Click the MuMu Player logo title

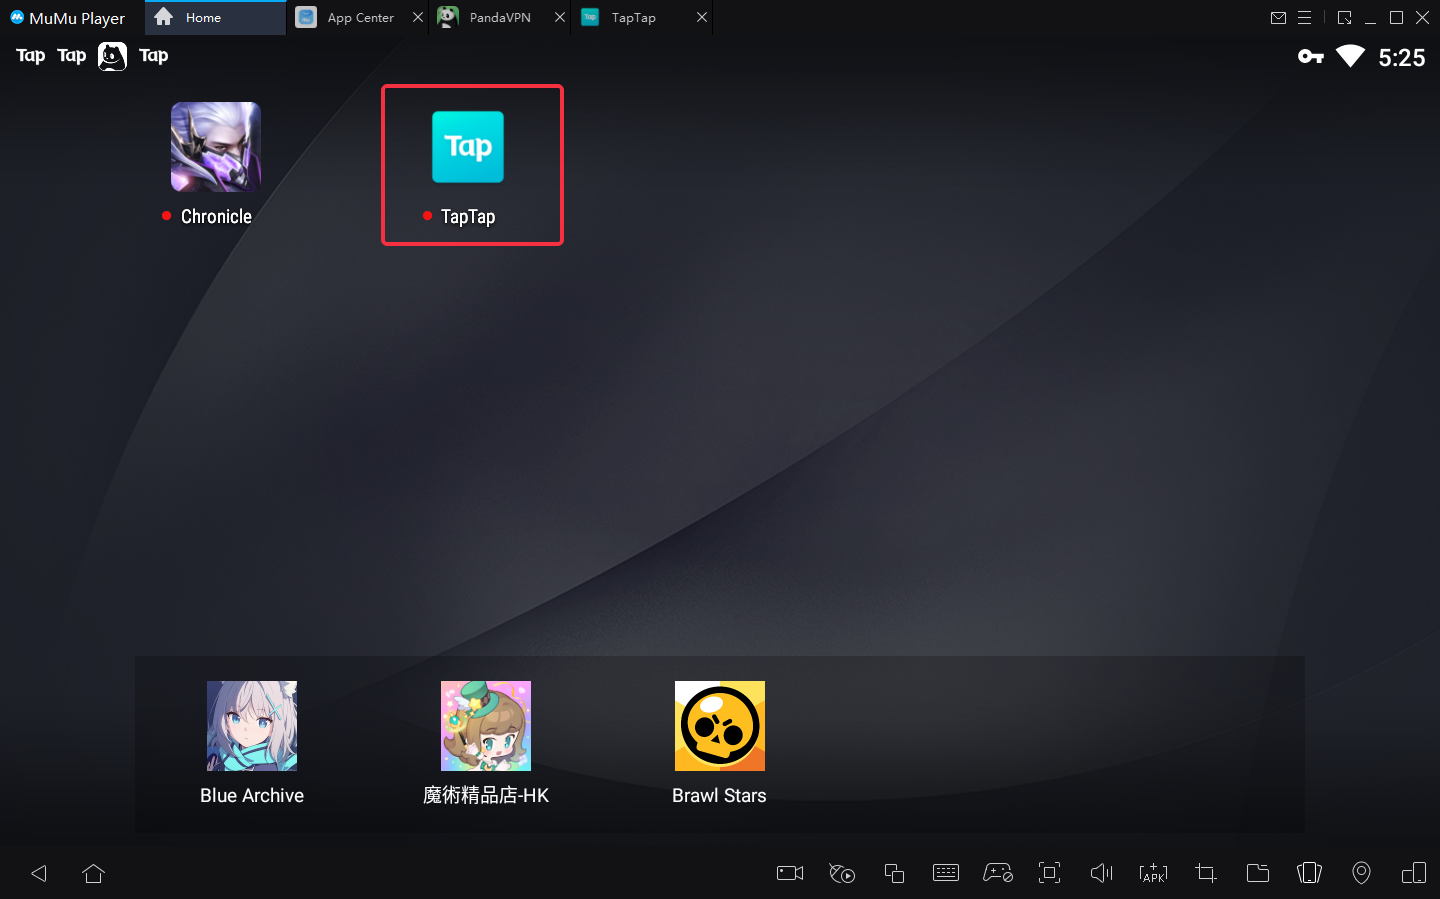(x=68, y=18)
